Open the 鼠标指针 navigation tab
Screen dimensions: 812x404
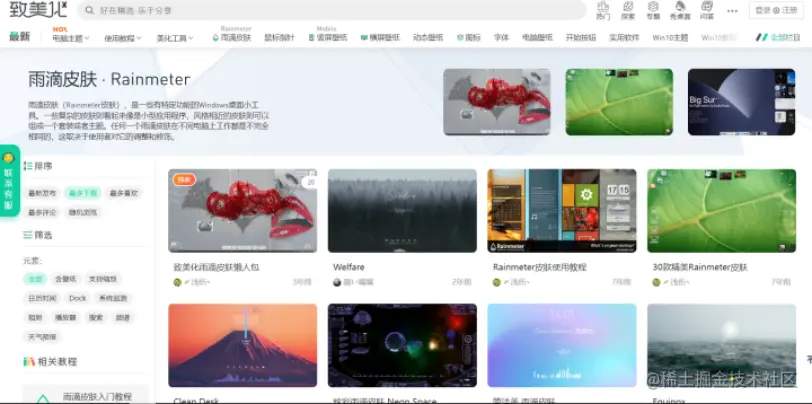click(279, 37)
